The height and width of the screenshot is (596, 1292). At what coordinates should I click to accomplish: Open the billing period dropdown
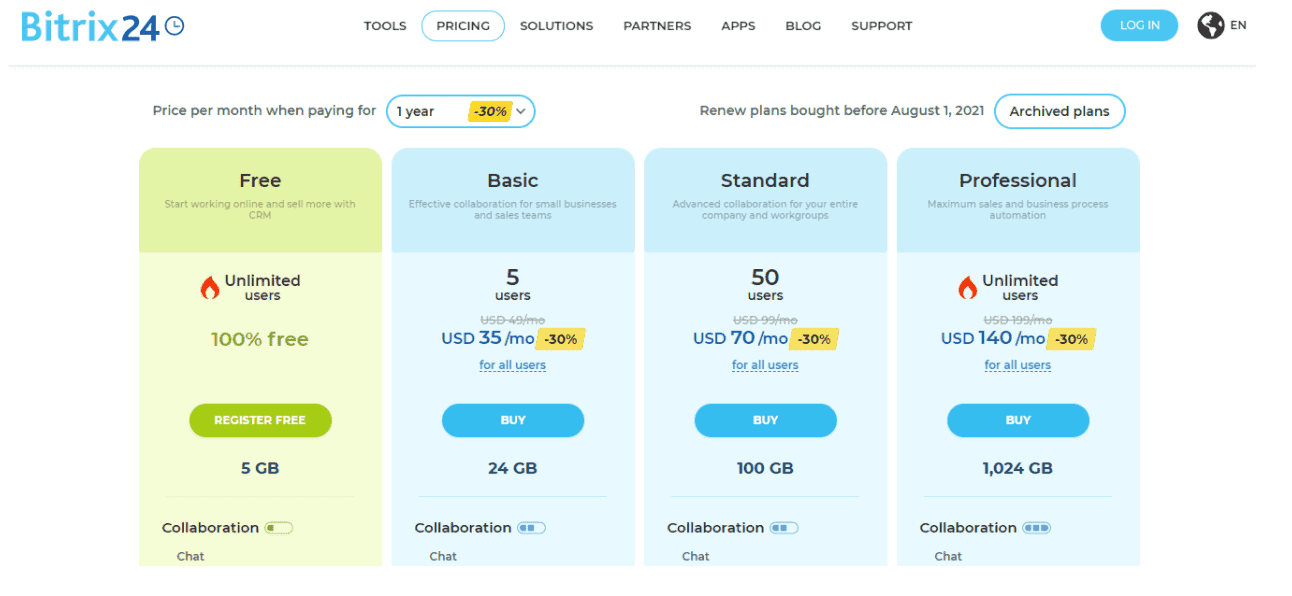461,111
